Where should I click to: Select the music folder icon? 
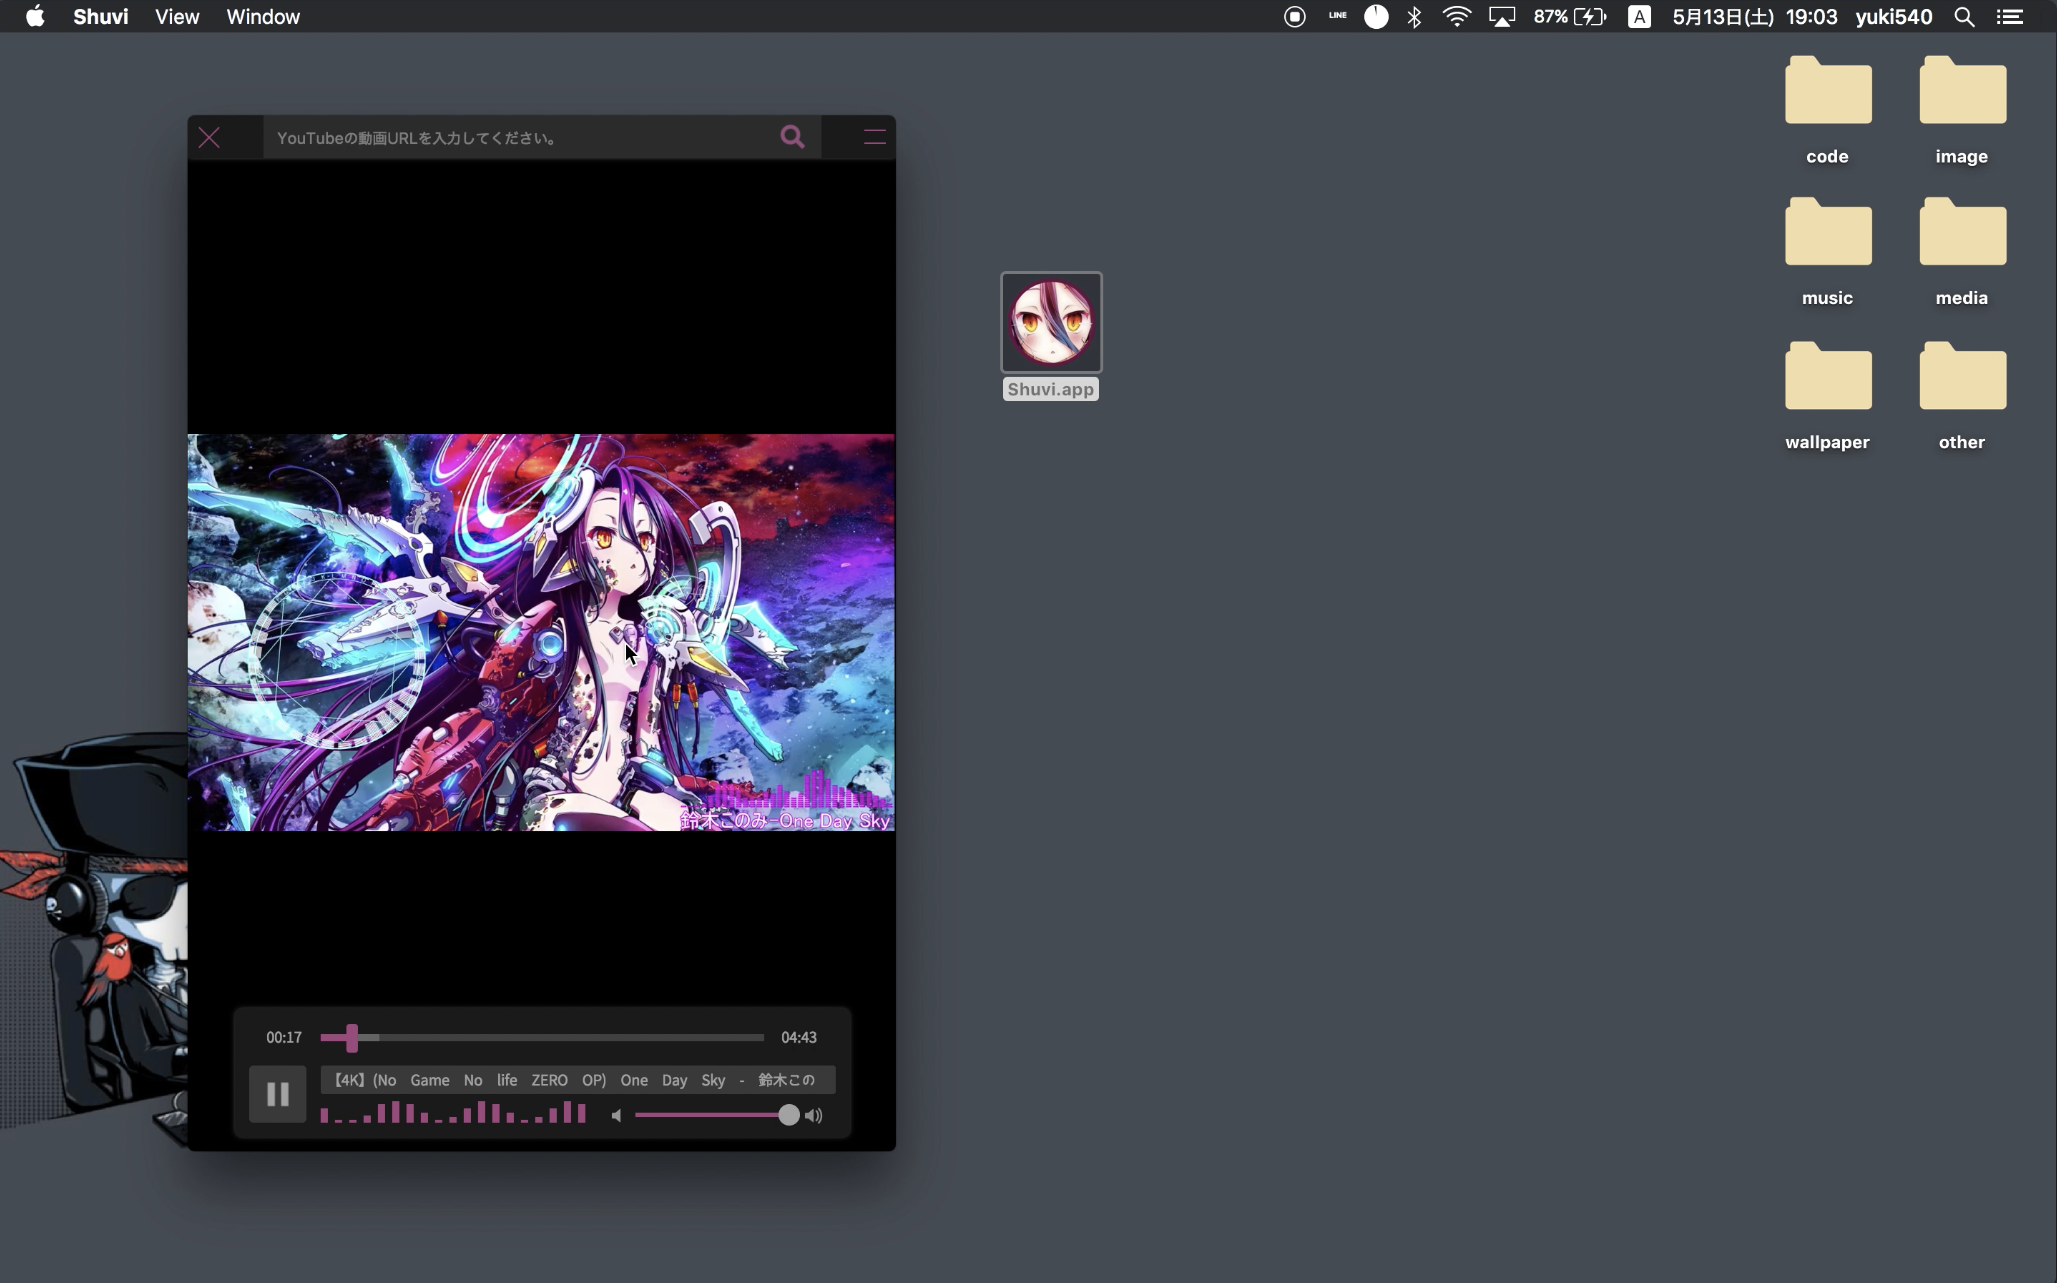pyautogui.click(x=1827, y=234)
